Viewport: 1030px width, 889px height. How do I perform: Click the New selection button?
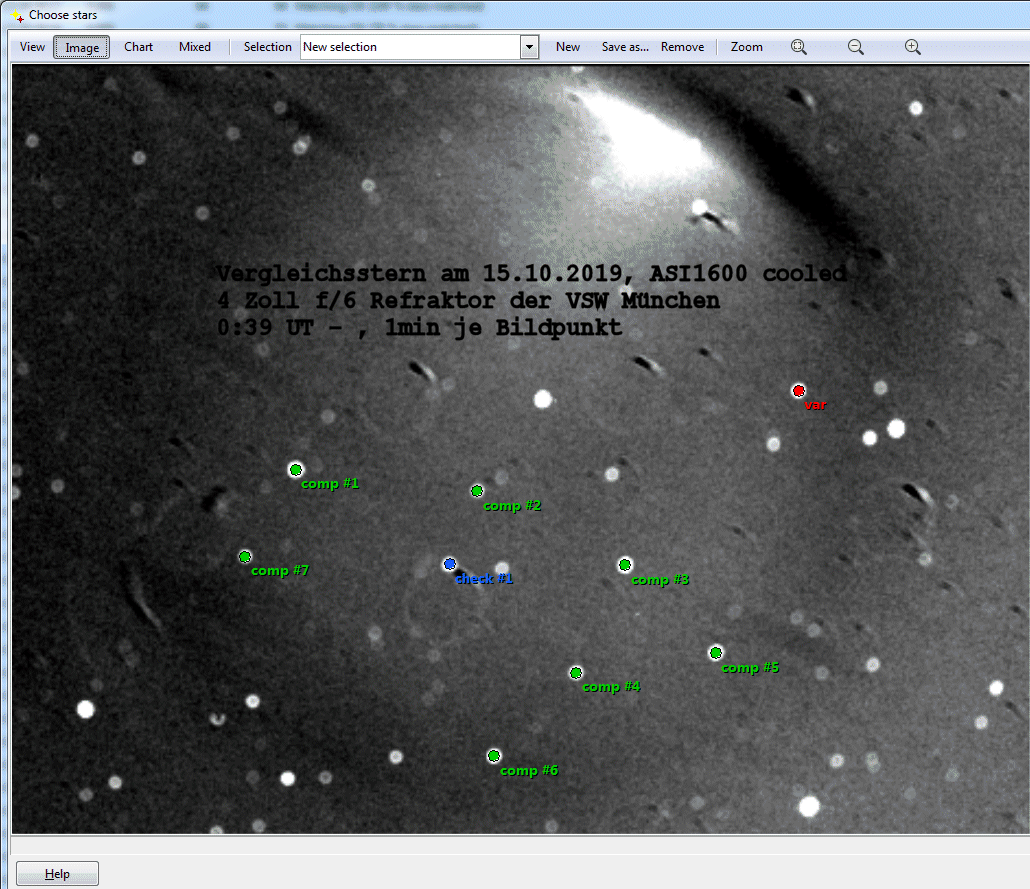[568, 47]
